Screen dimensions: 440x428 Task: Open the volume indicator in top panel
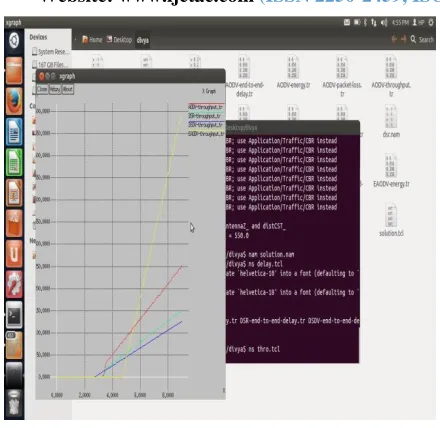[x=384, y=23]
